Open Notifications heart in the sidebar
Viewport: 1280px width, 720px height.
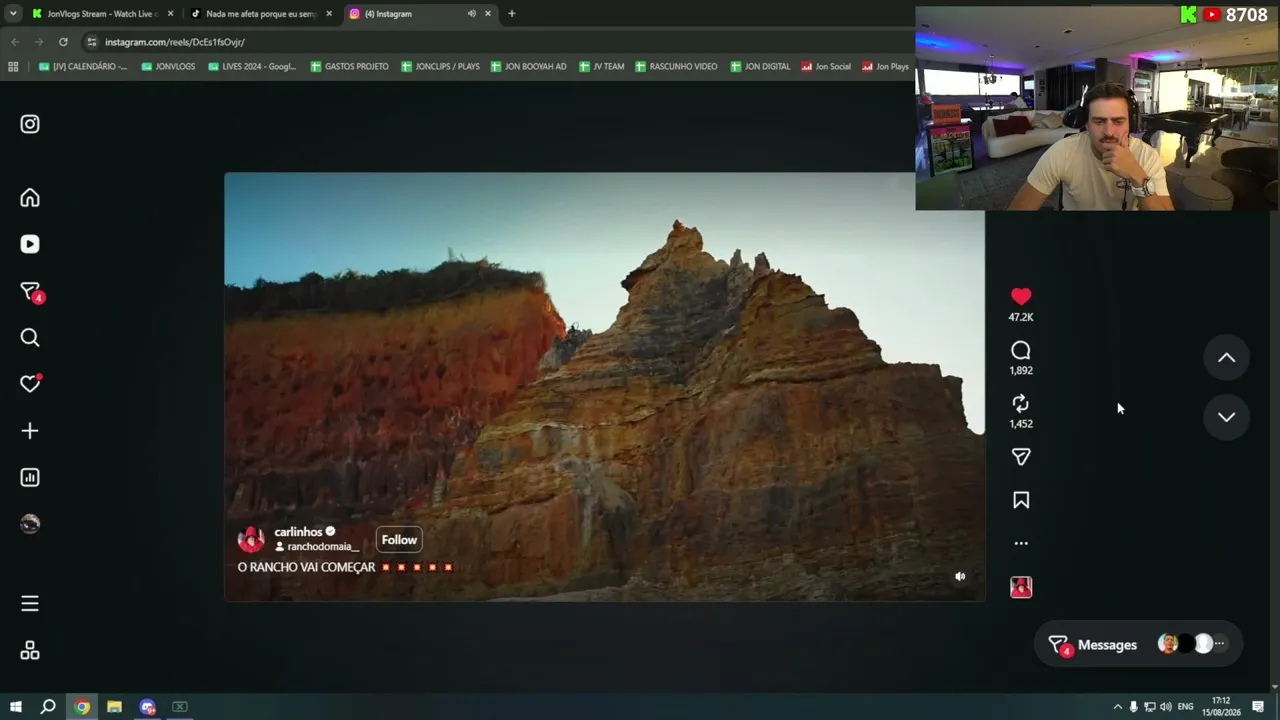(x=30, y=383)
